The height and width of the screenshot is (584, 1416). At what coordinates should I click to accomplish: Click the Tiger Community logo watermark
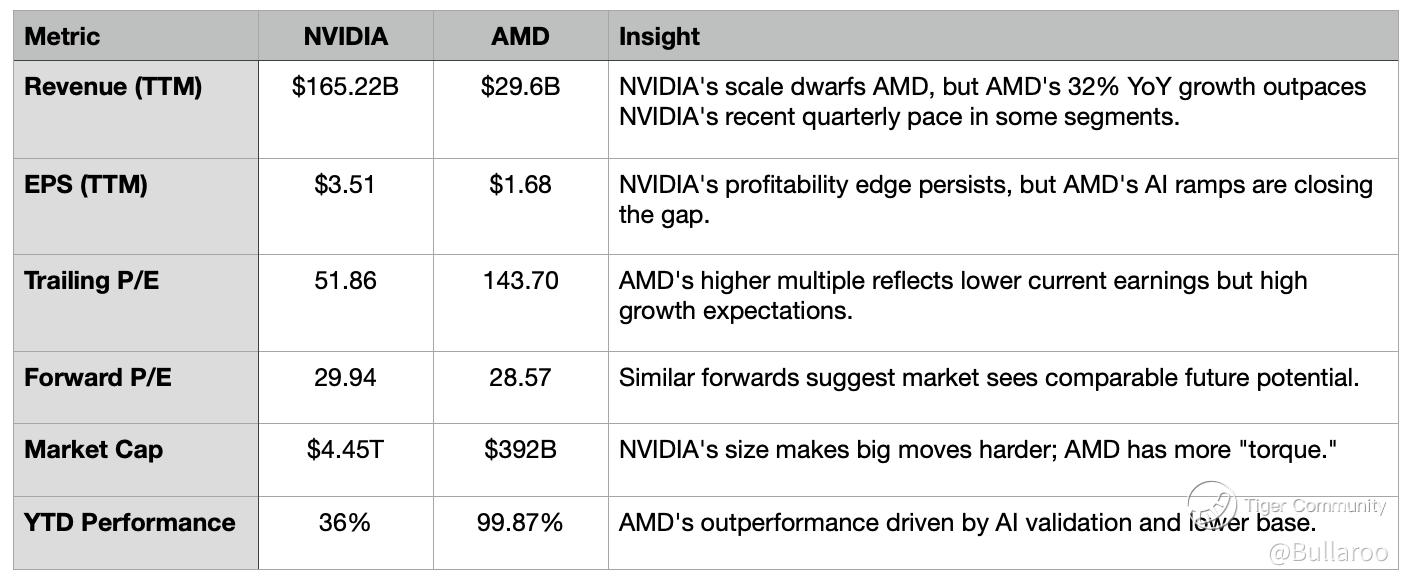click(1211, 507)
